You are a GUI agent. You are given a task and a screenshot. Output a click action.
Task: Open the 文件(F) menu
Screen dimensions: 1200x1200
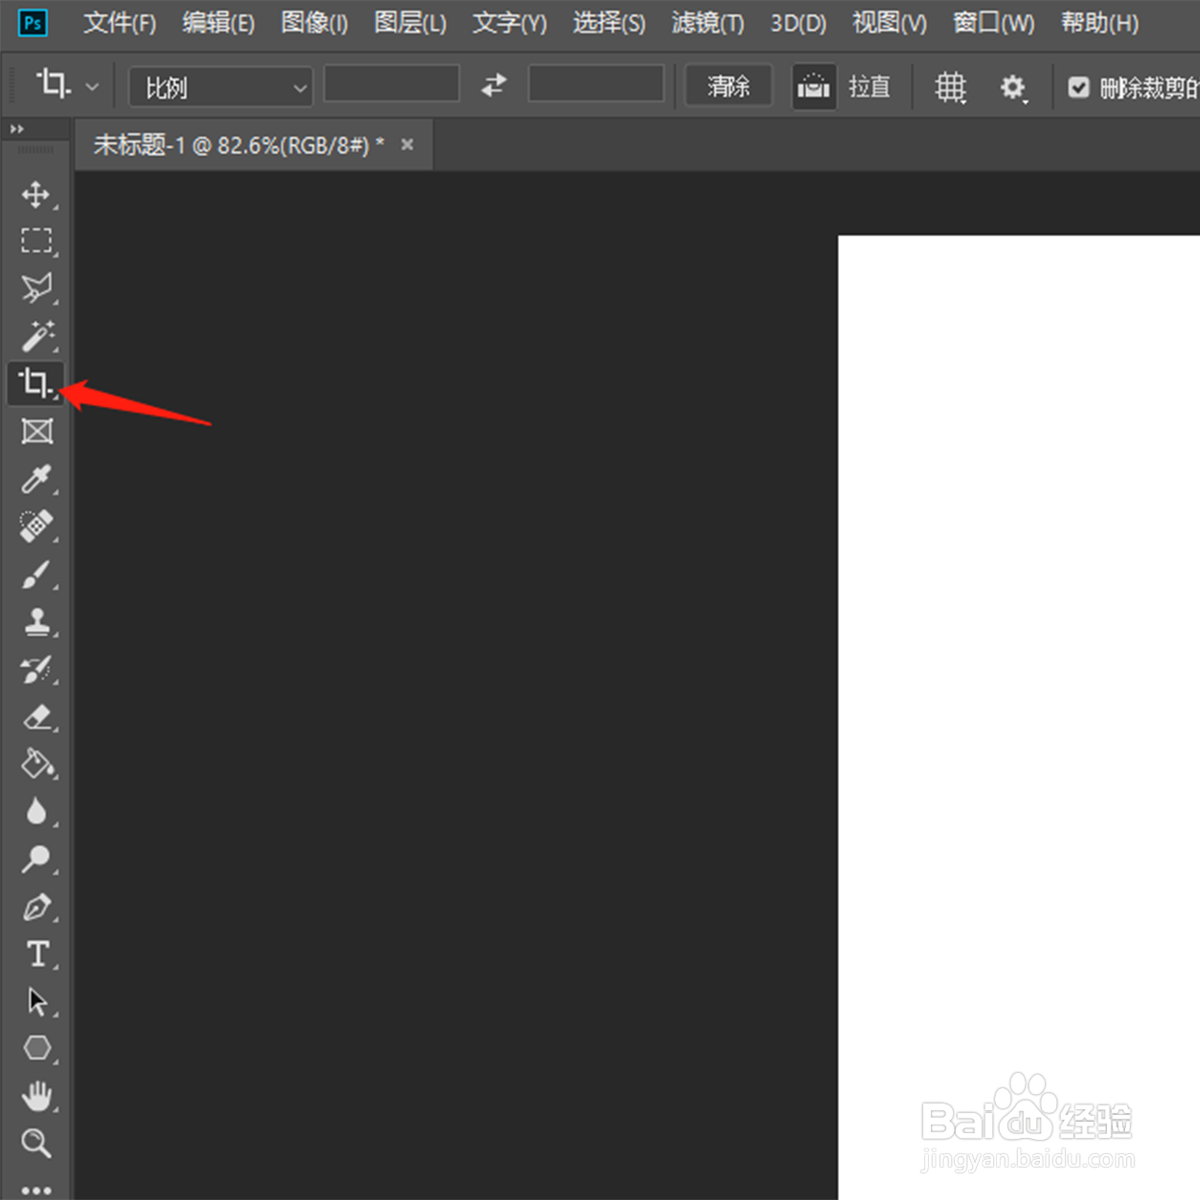120,23
